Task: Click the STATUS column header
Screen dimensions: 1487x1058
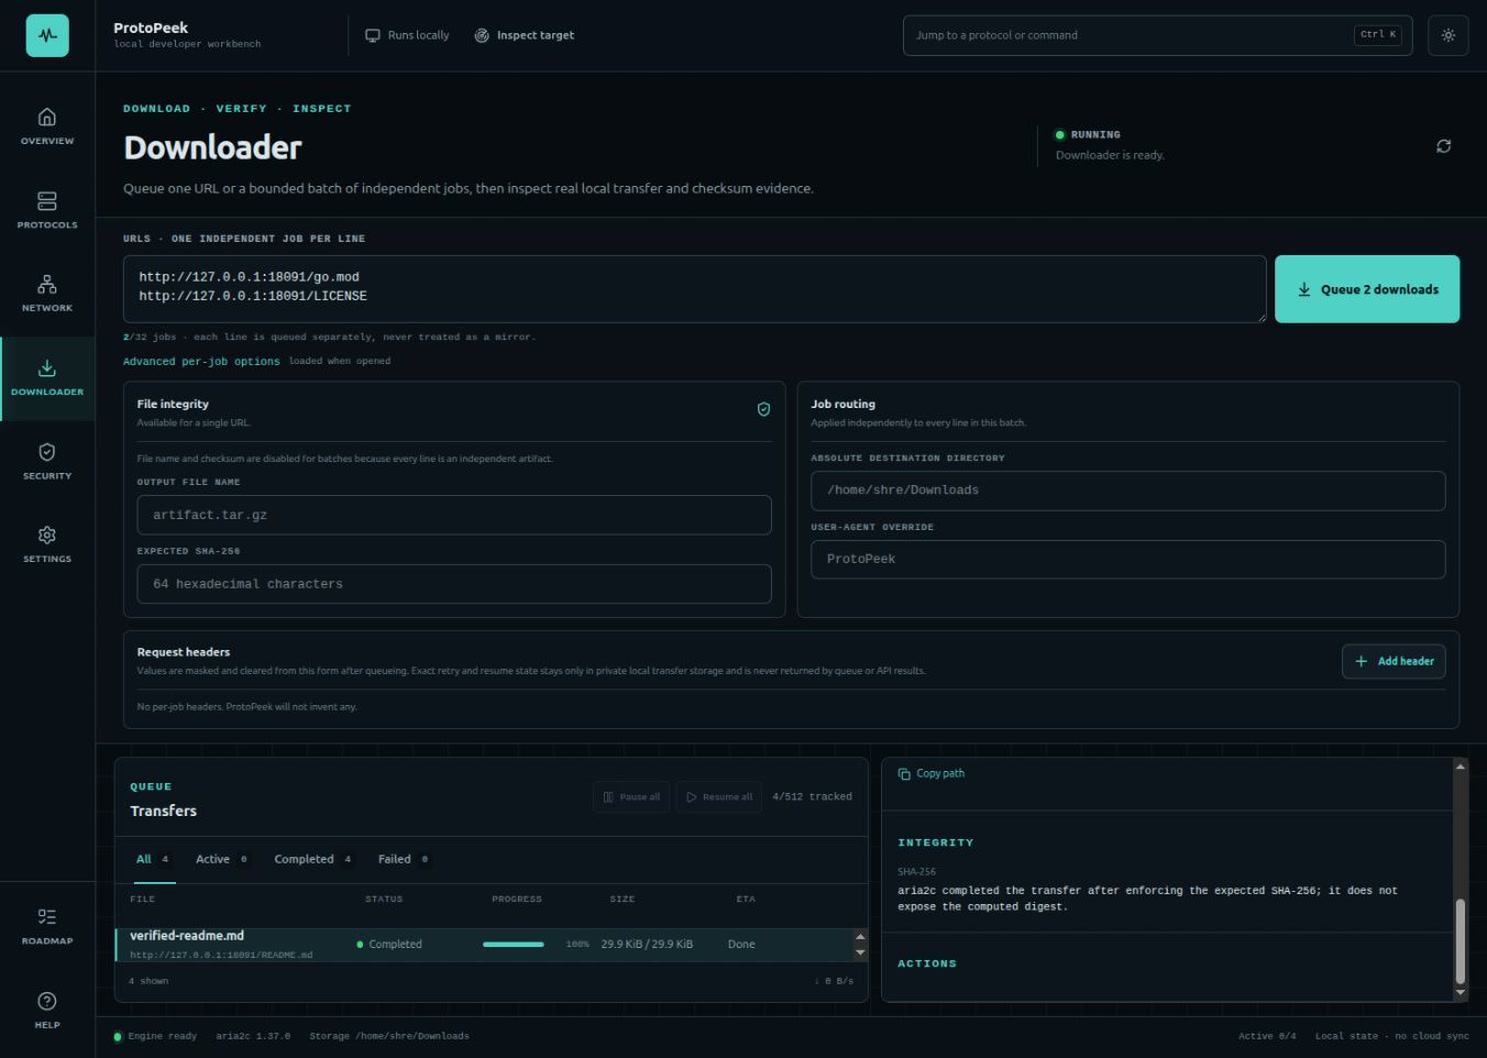Action: point(384,899)
